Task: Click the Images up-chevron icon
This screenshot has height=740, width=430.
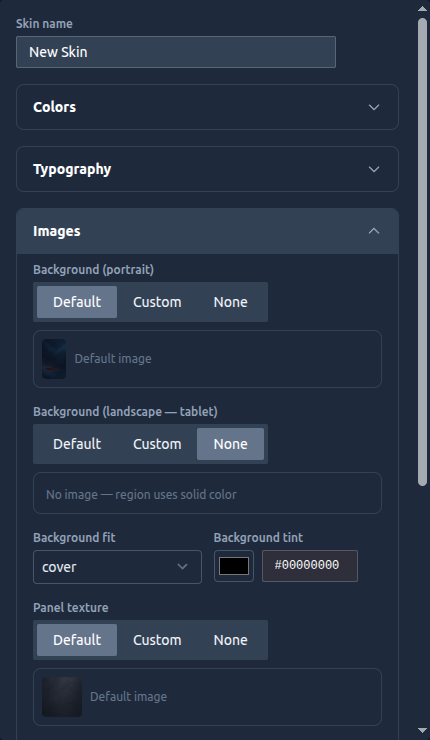Action: pyautogui.click(x=374, y=231)
